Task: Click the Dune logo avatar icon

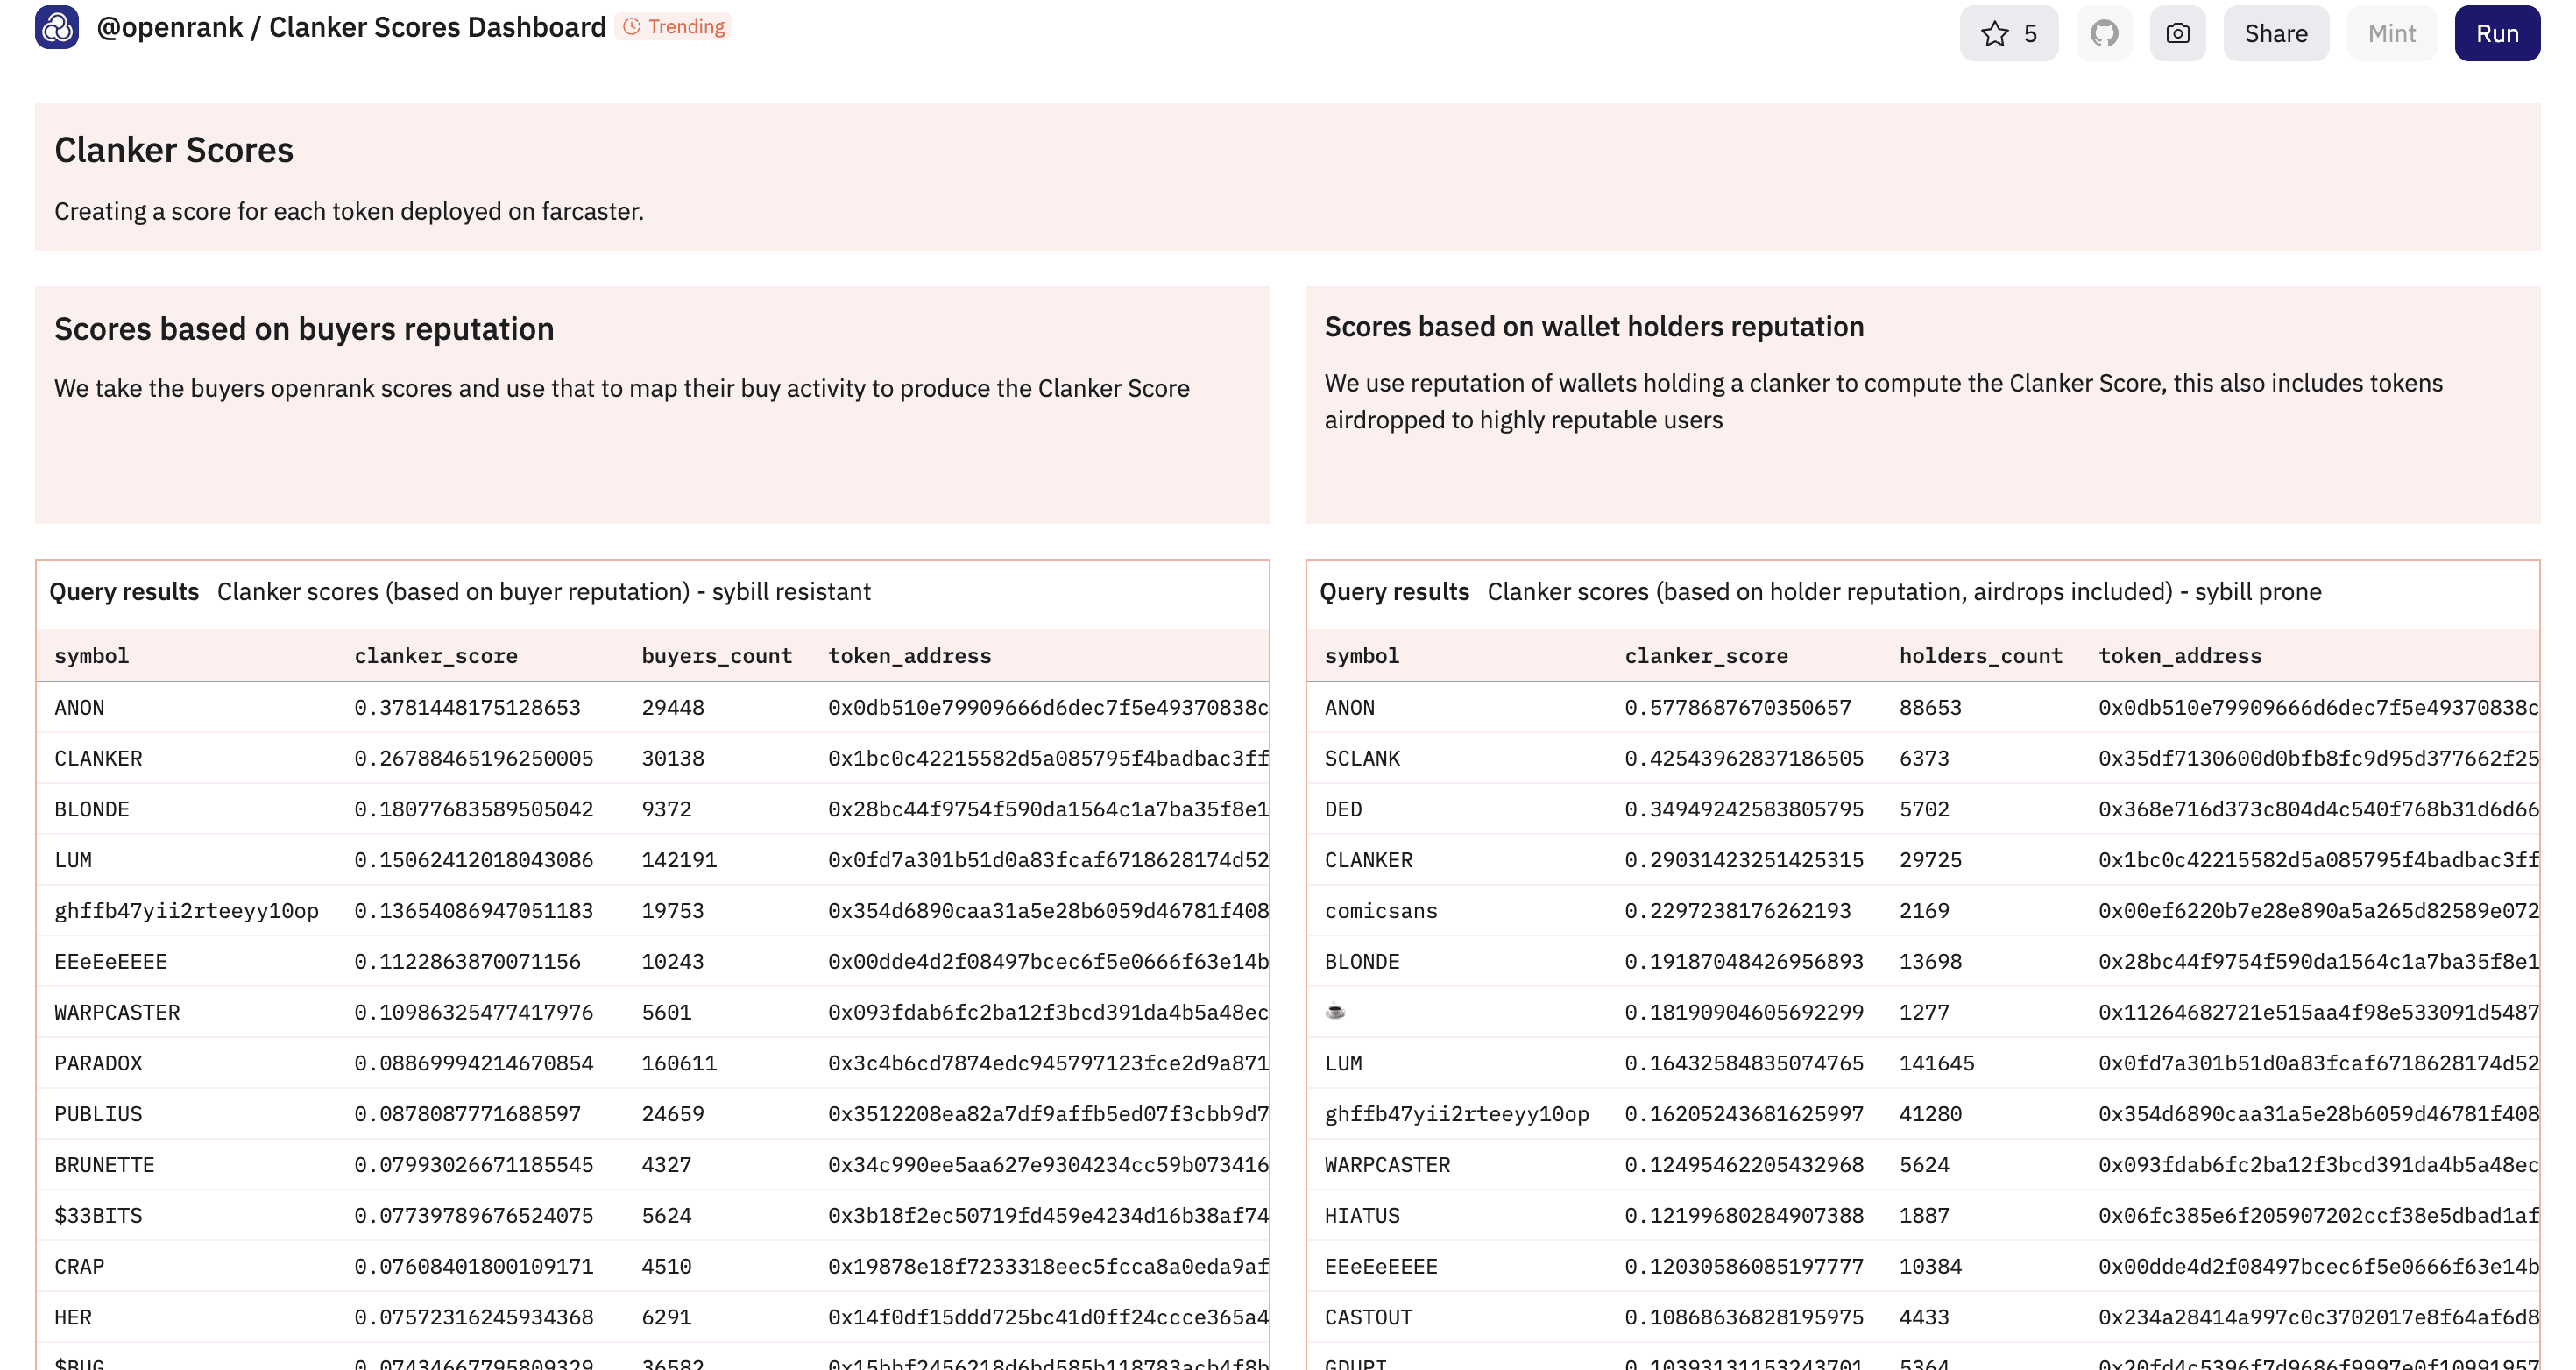Action: [57, 28]
